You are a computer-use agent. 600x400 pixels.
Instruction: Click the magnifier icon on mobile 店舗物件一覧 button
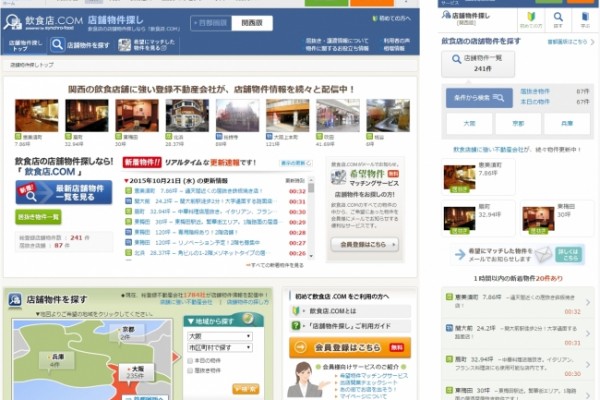pos(456,59)
